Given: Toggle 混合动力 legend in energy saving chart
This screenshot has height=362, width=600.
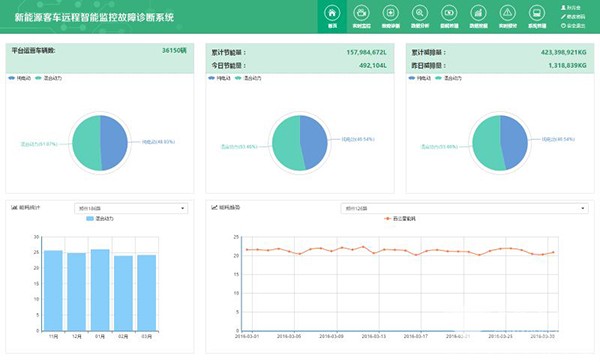Looking at the screenshot, I should coord(248,78).
